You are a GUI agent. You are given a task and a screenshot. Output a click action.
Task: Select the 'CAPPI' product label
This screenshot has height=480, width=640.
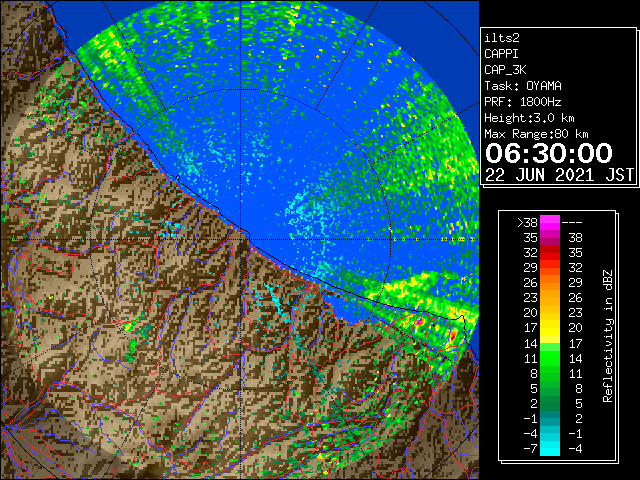coord(501,54)
